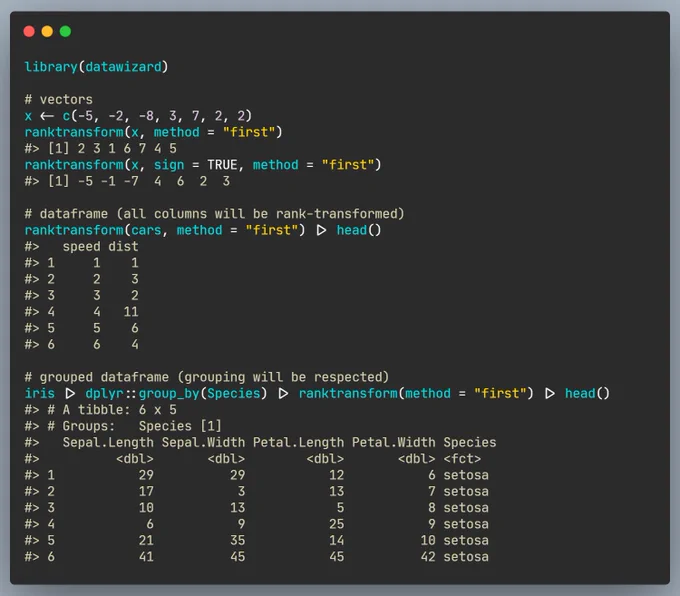The width and height of the screenshot is (680, 596).
Task: Click Sepal.Length value 17 in row 2
Action: (x=146, y=491)
